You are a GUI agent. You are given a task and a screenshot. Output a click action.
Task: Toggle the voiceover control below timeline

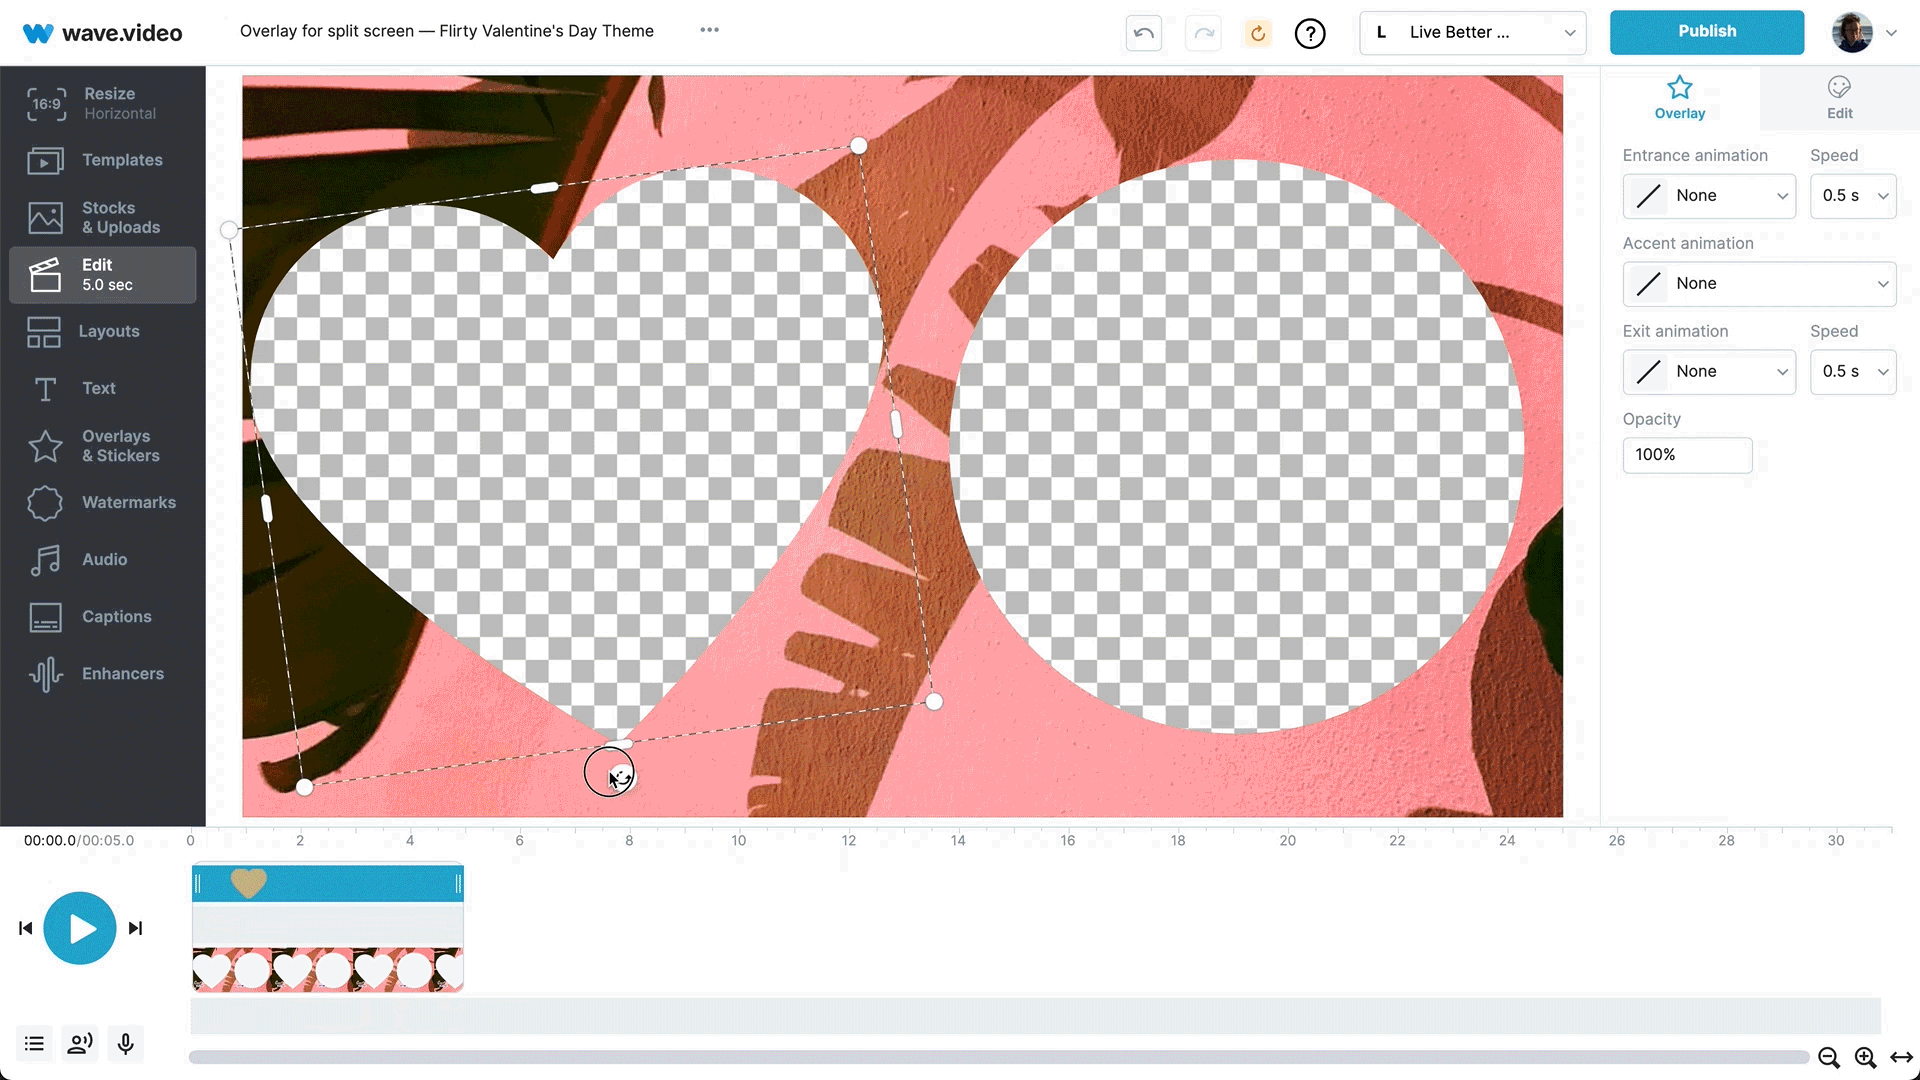[x=79, y=1043]
